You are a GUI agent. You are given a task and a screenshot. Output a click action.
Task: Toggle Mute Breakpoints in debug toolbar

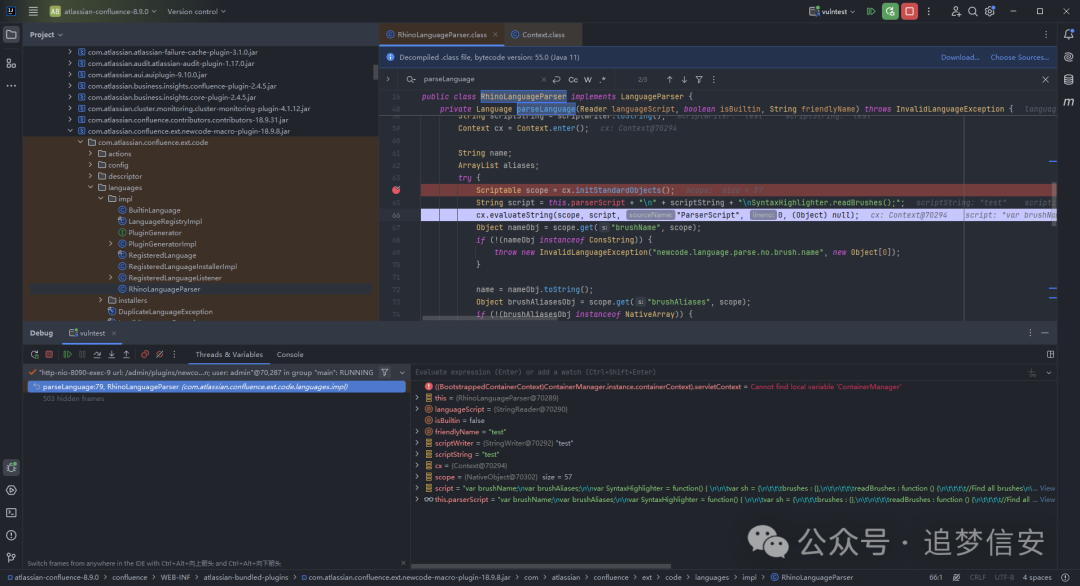(x=159, y=355)
